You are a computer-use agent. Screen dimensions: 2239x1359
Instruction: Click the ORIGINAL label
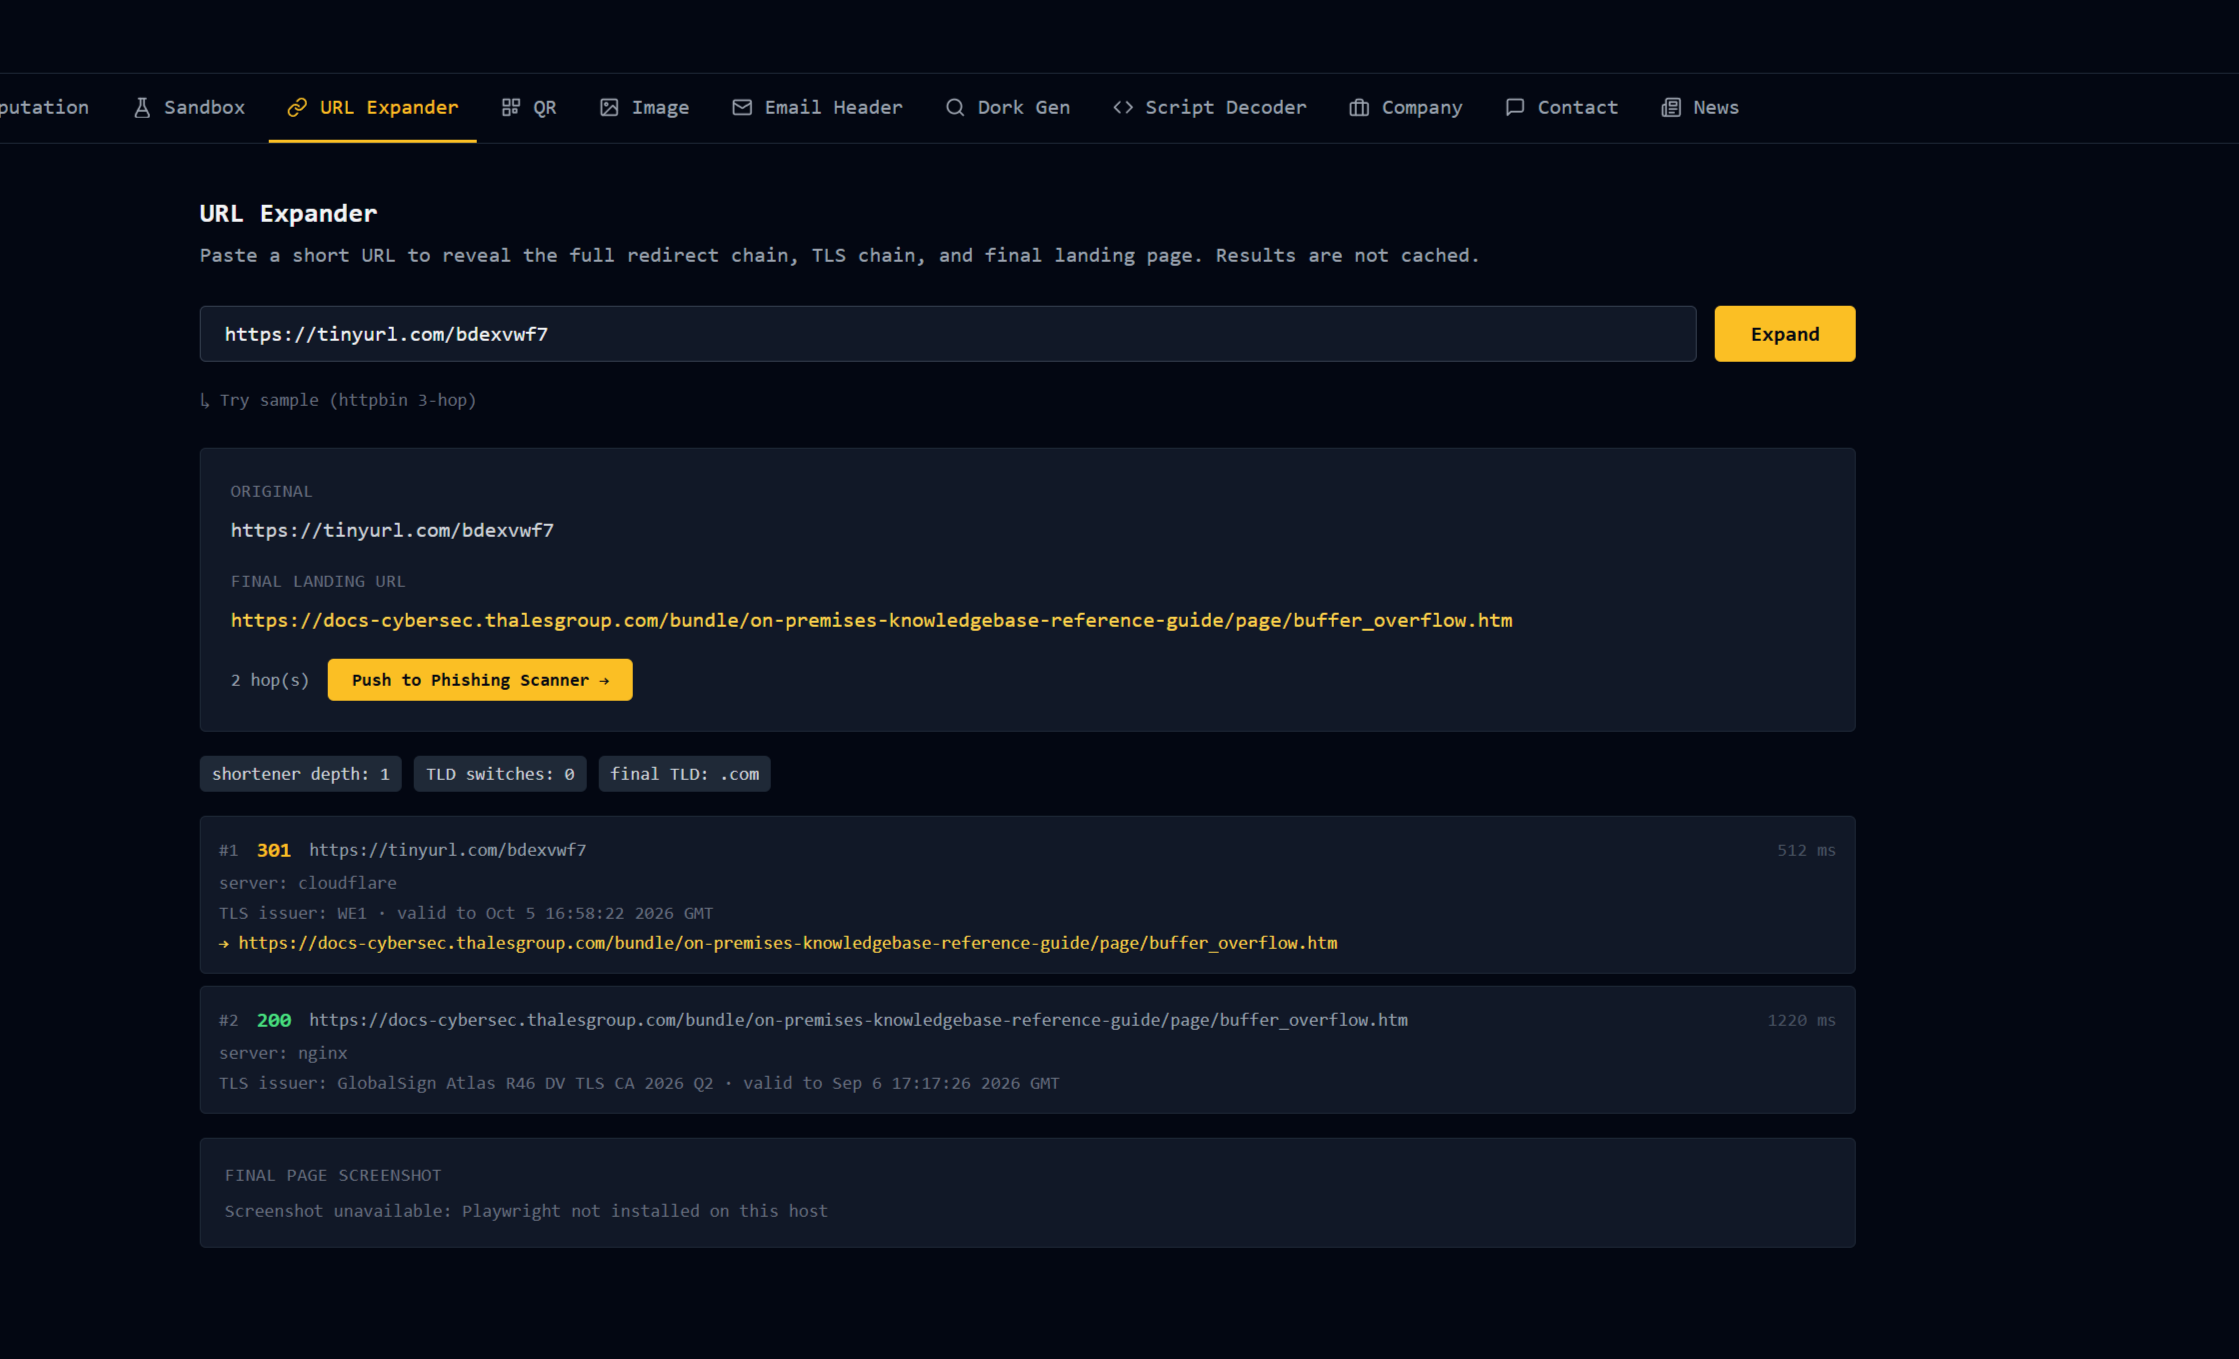(x=271, y=491)
